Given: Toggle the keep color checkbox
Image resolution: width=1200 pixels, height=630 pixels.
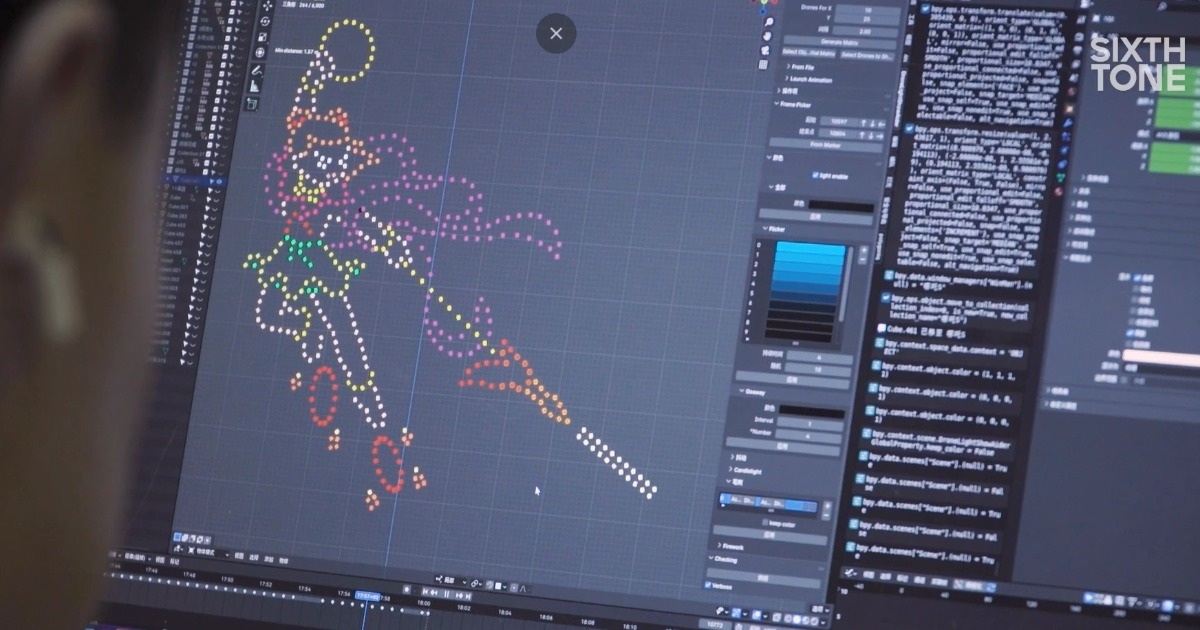Looking at the screenshot, I should pyautogui.click(x=765, y=522).
